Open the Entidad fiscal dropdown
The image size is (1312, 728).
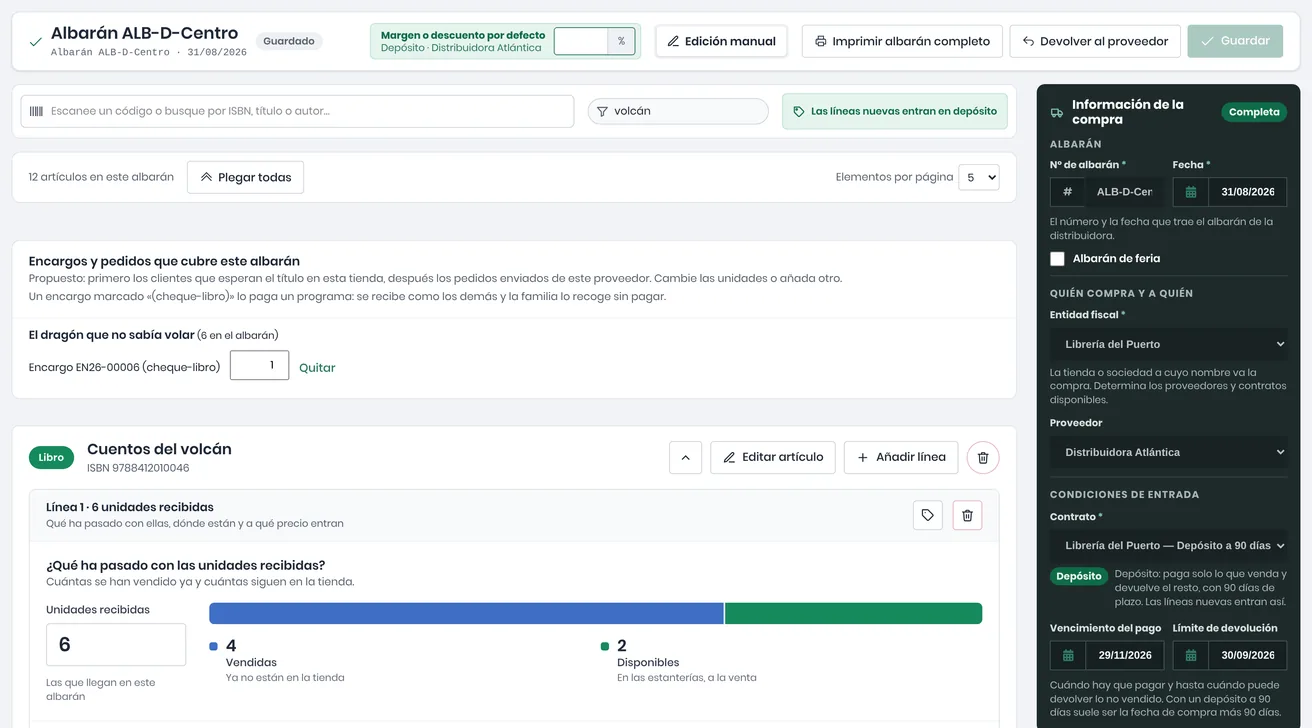[1169, 344]
